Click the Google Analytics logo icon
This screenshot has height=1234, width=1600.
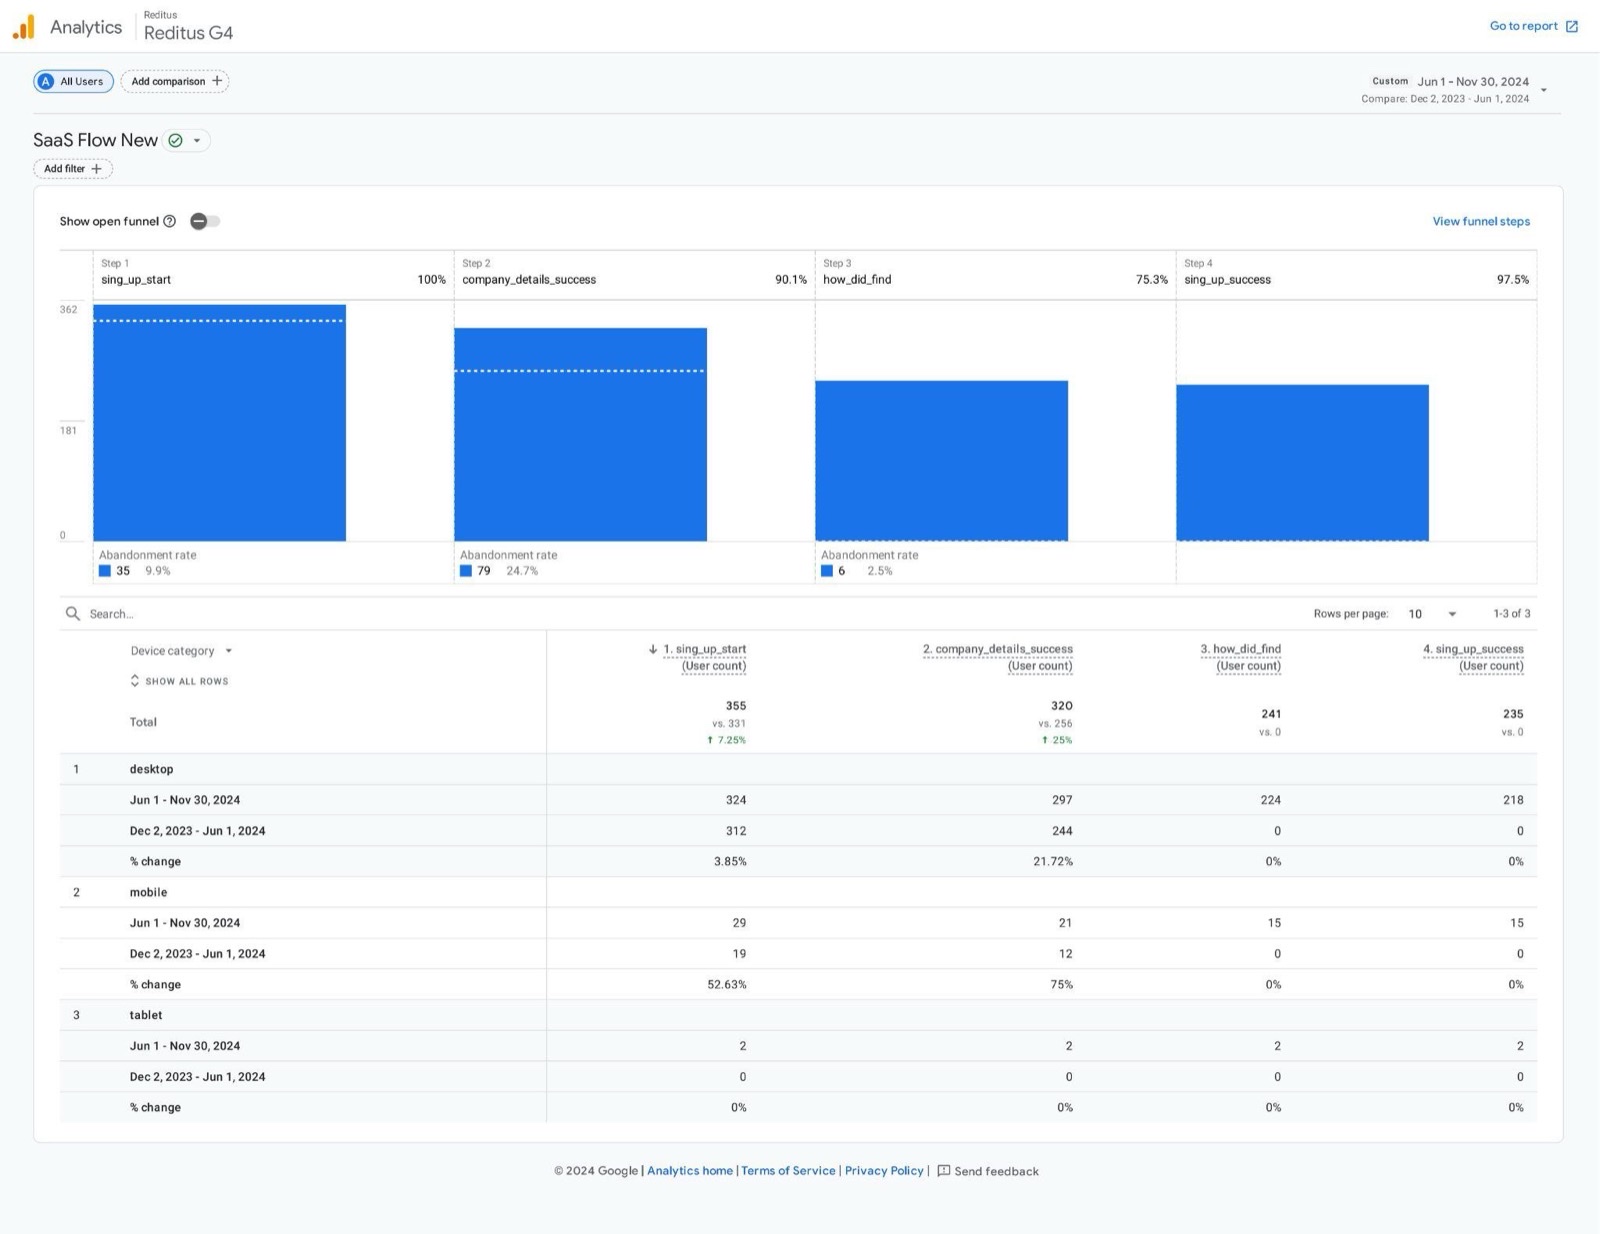click(24, 27)
